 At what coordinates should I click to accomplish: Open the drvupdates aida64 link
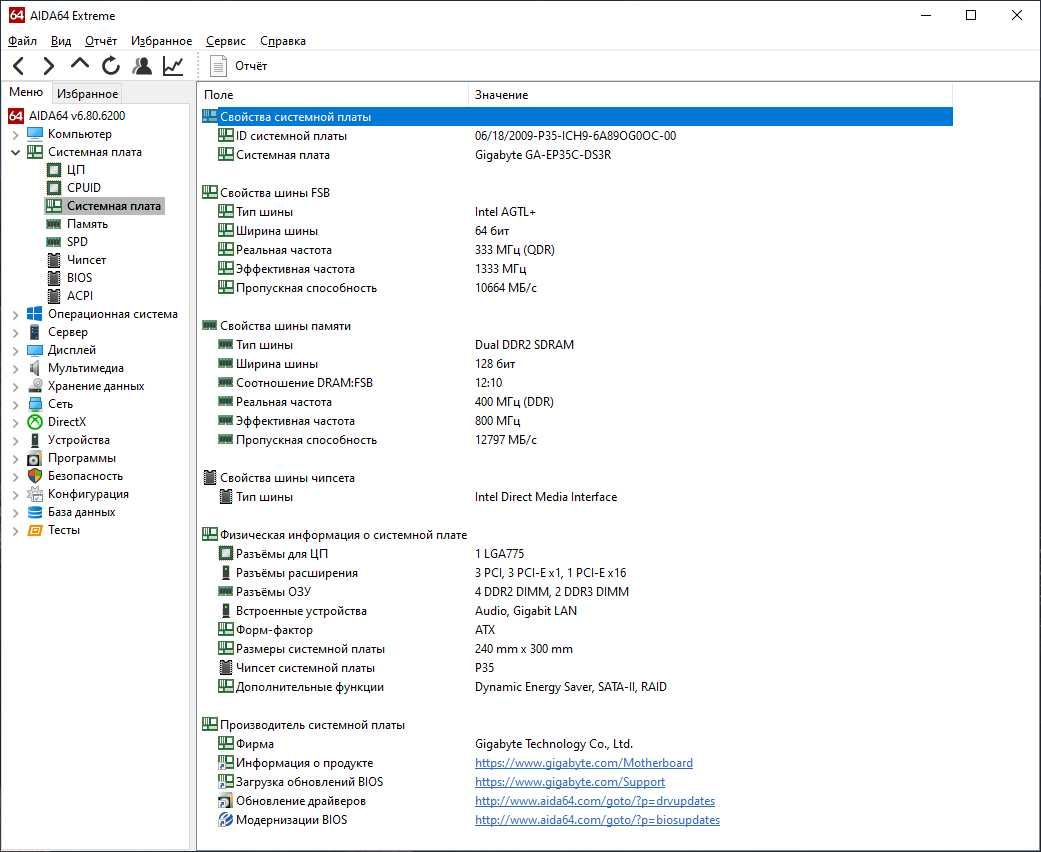click(595, 801)
